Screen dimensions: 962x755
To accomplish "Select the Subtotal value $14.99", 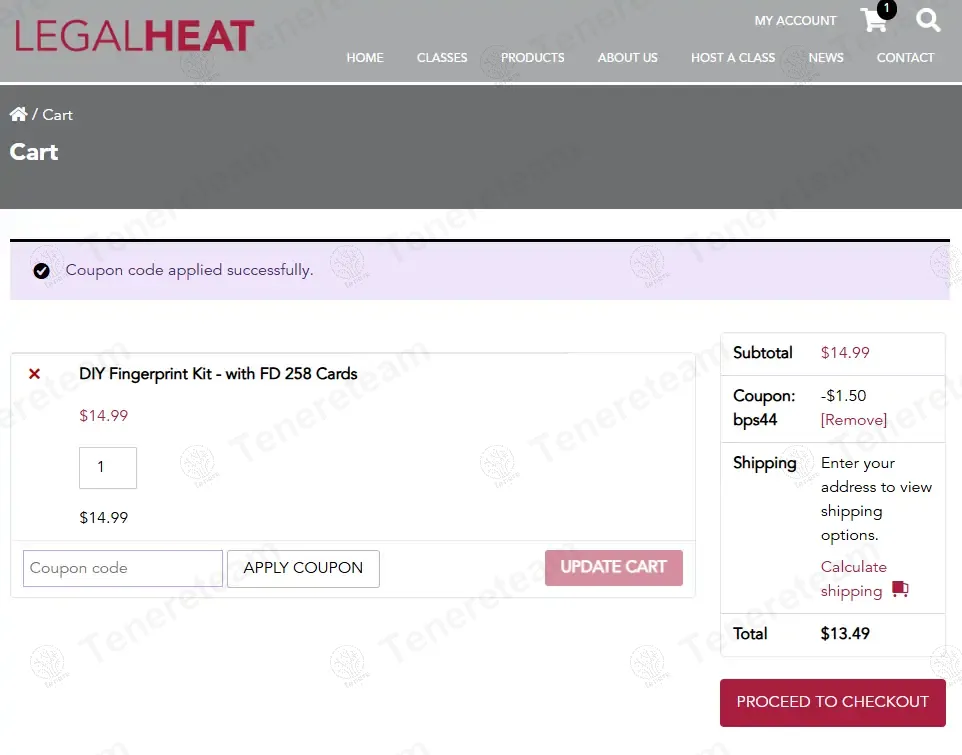I will [x=845, y=353].
